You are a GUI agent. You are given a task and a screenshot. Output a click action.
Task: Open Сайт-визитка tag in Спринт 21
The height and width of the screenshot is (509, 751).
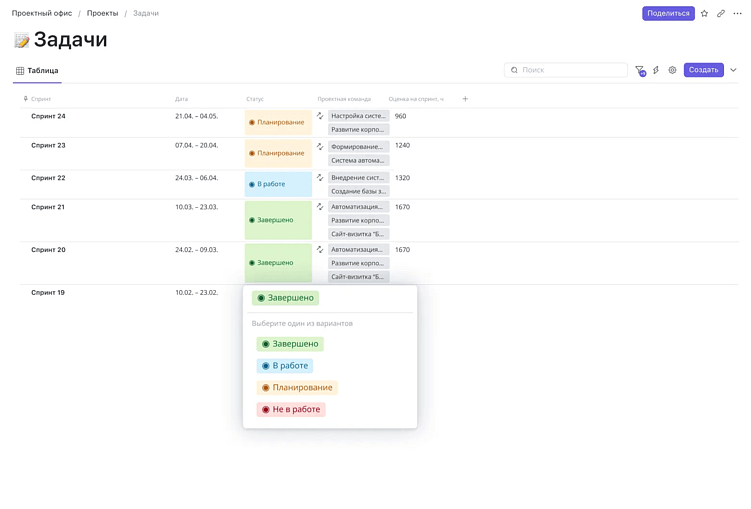(359, 234)
